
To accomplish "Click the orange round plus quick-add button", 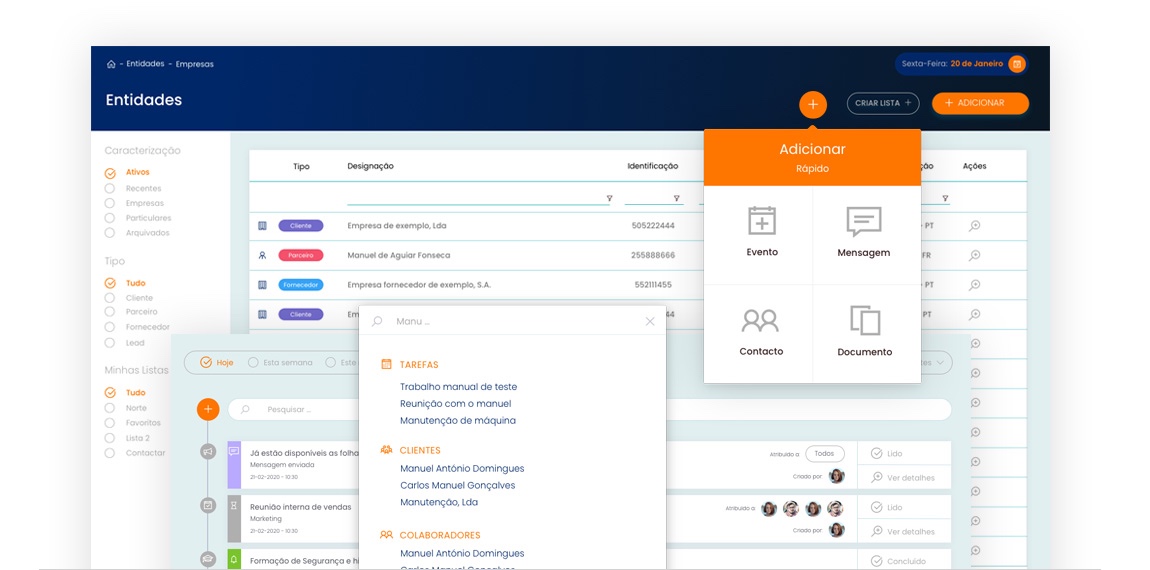I will (813, 104).
